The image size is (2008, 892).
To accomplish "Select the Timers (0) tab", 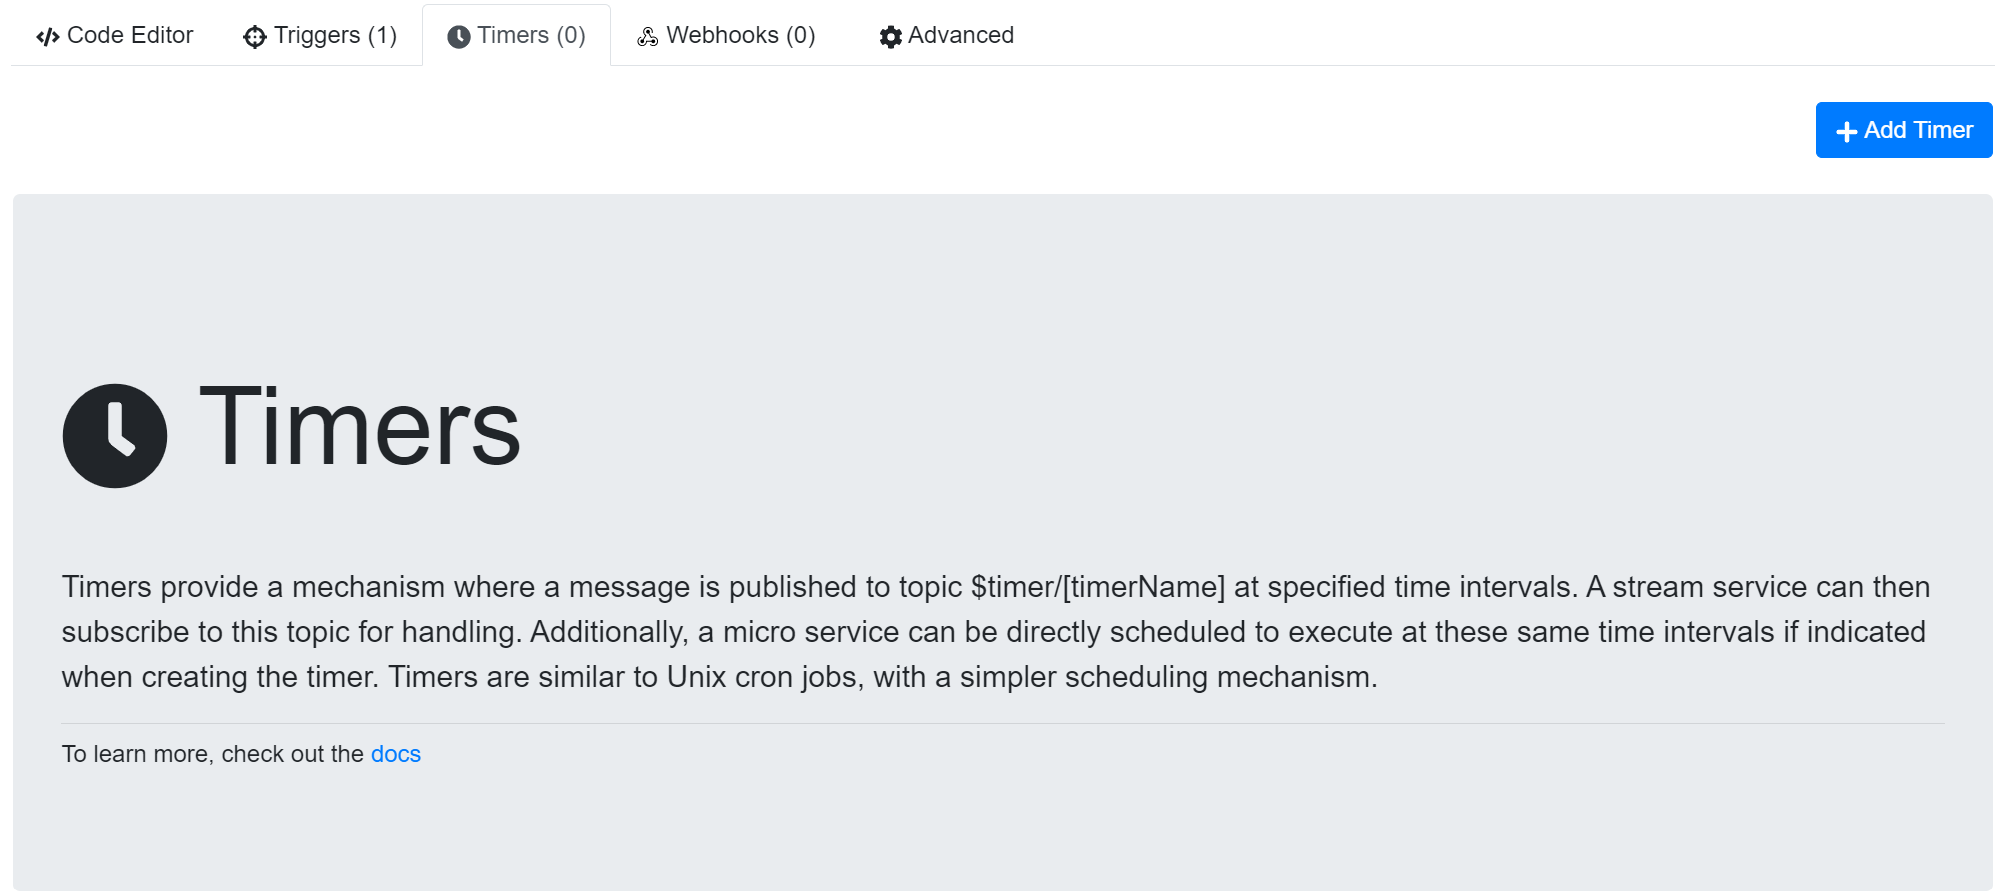I will [x=530, y=36].
